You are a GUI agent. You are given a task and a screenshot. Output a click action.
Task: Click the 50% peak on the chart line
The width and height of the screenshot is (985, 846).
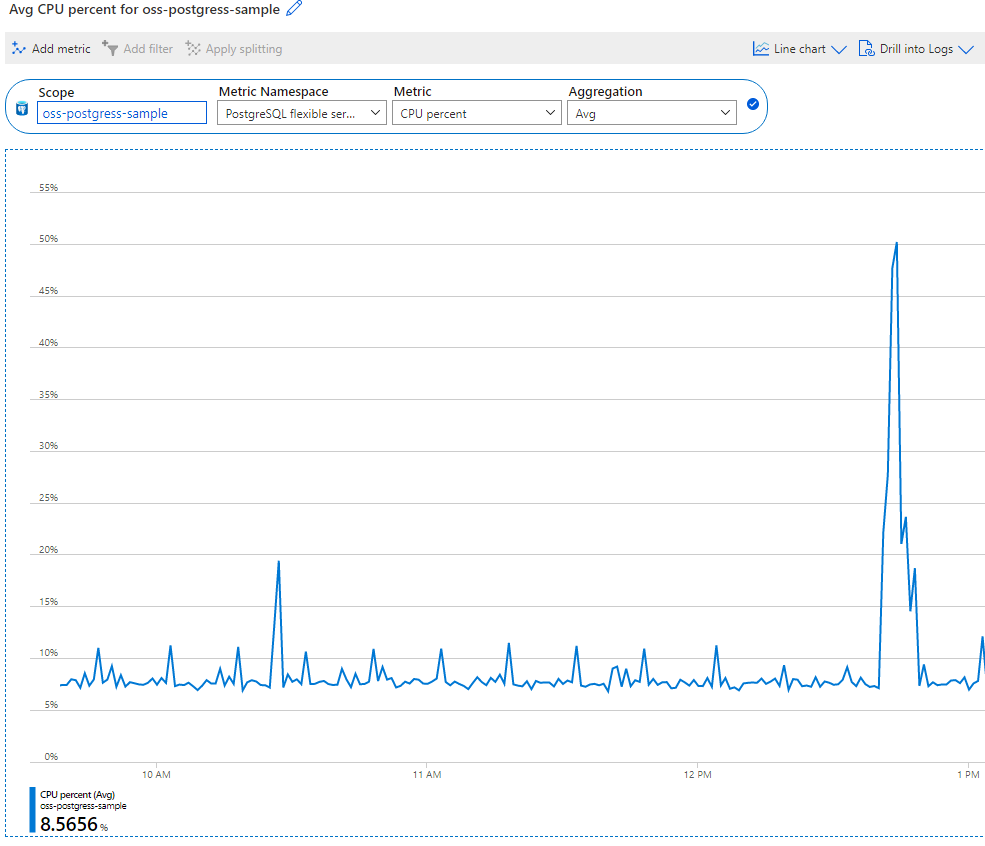coord(896,243)
